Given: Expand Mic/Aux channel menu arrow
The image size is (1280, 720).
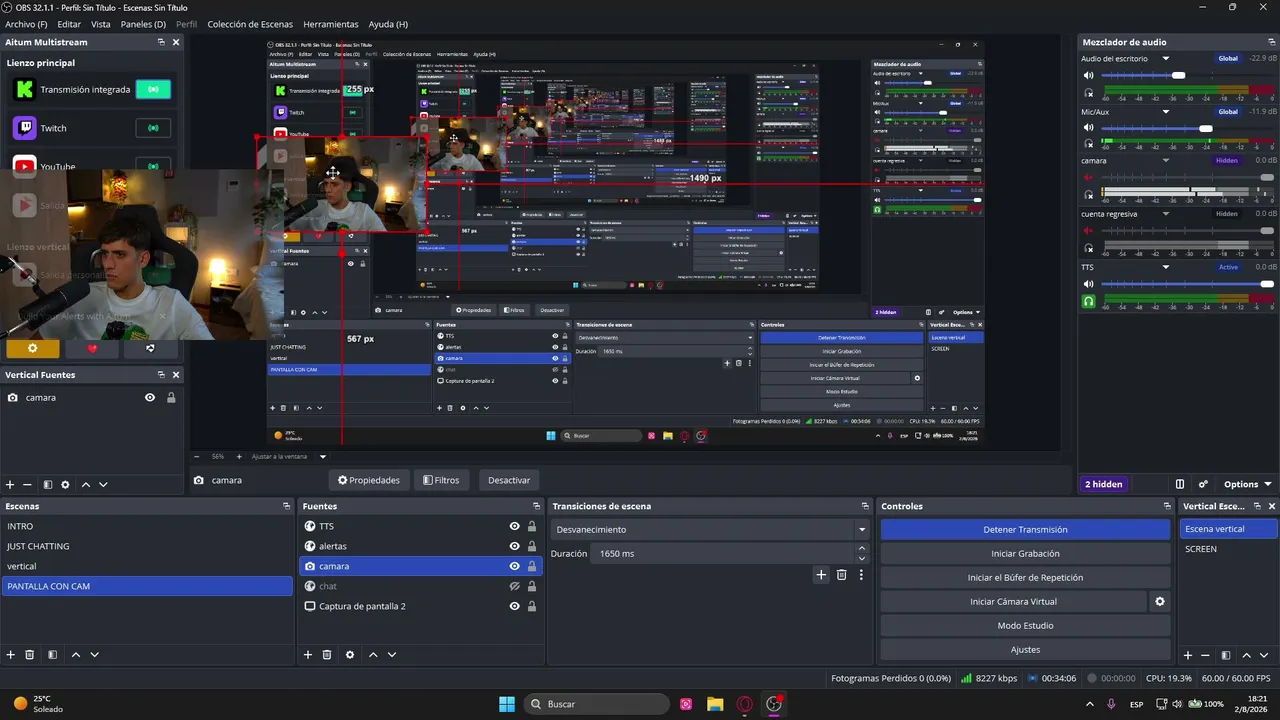Looking at the screenshot, I should [1166, 112].
